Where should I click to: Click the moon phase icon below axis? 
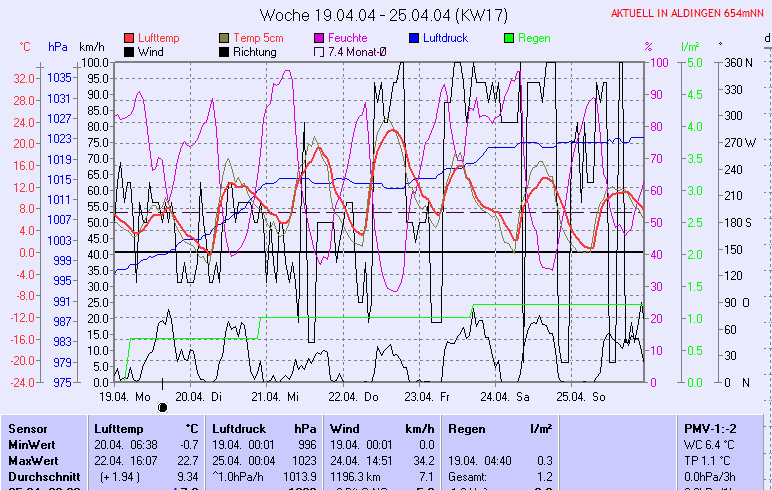pos(163,407)
